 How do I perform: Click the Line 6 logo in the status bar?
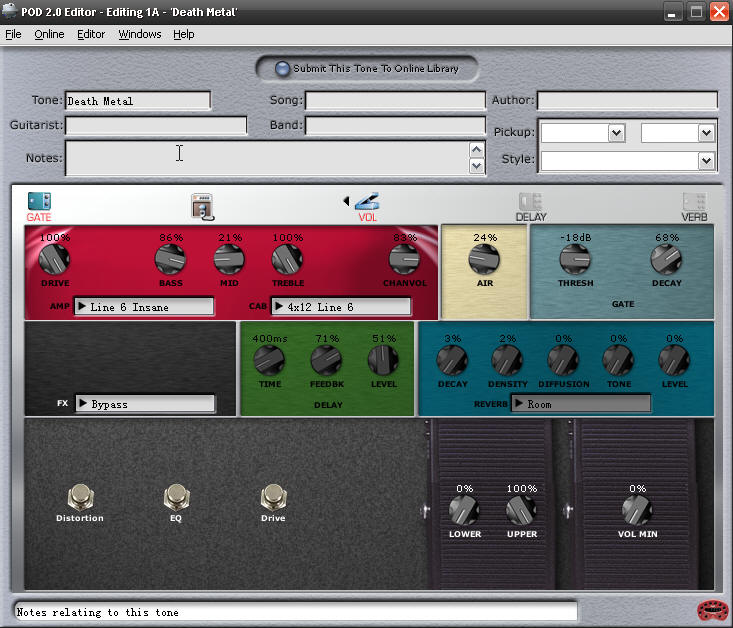click(712, 610)
